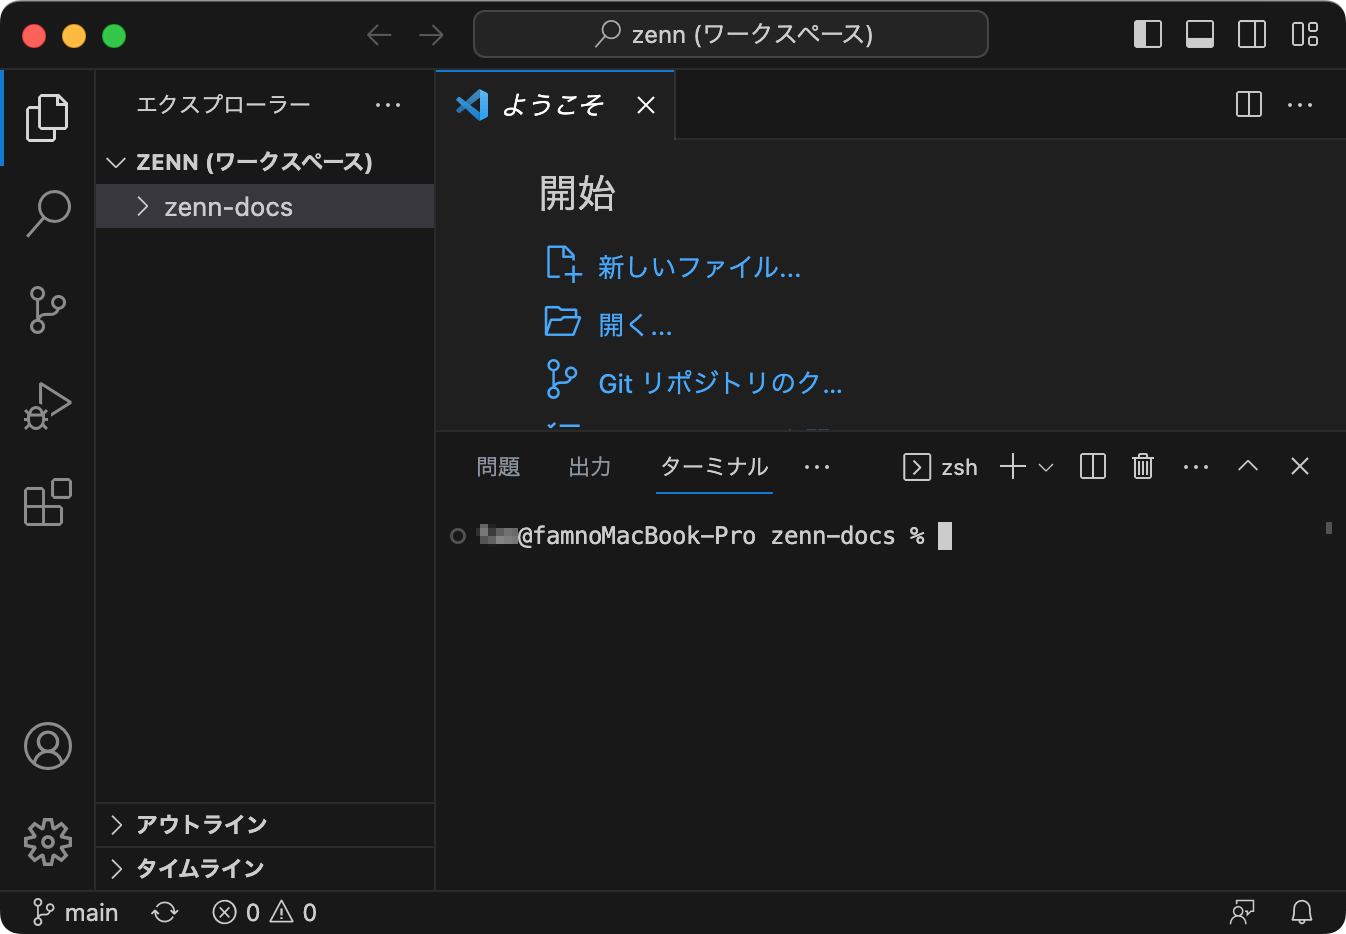The image size is (1346, 934).
Task: Open the Run and Debug view
Action: (x=47, y=406)
